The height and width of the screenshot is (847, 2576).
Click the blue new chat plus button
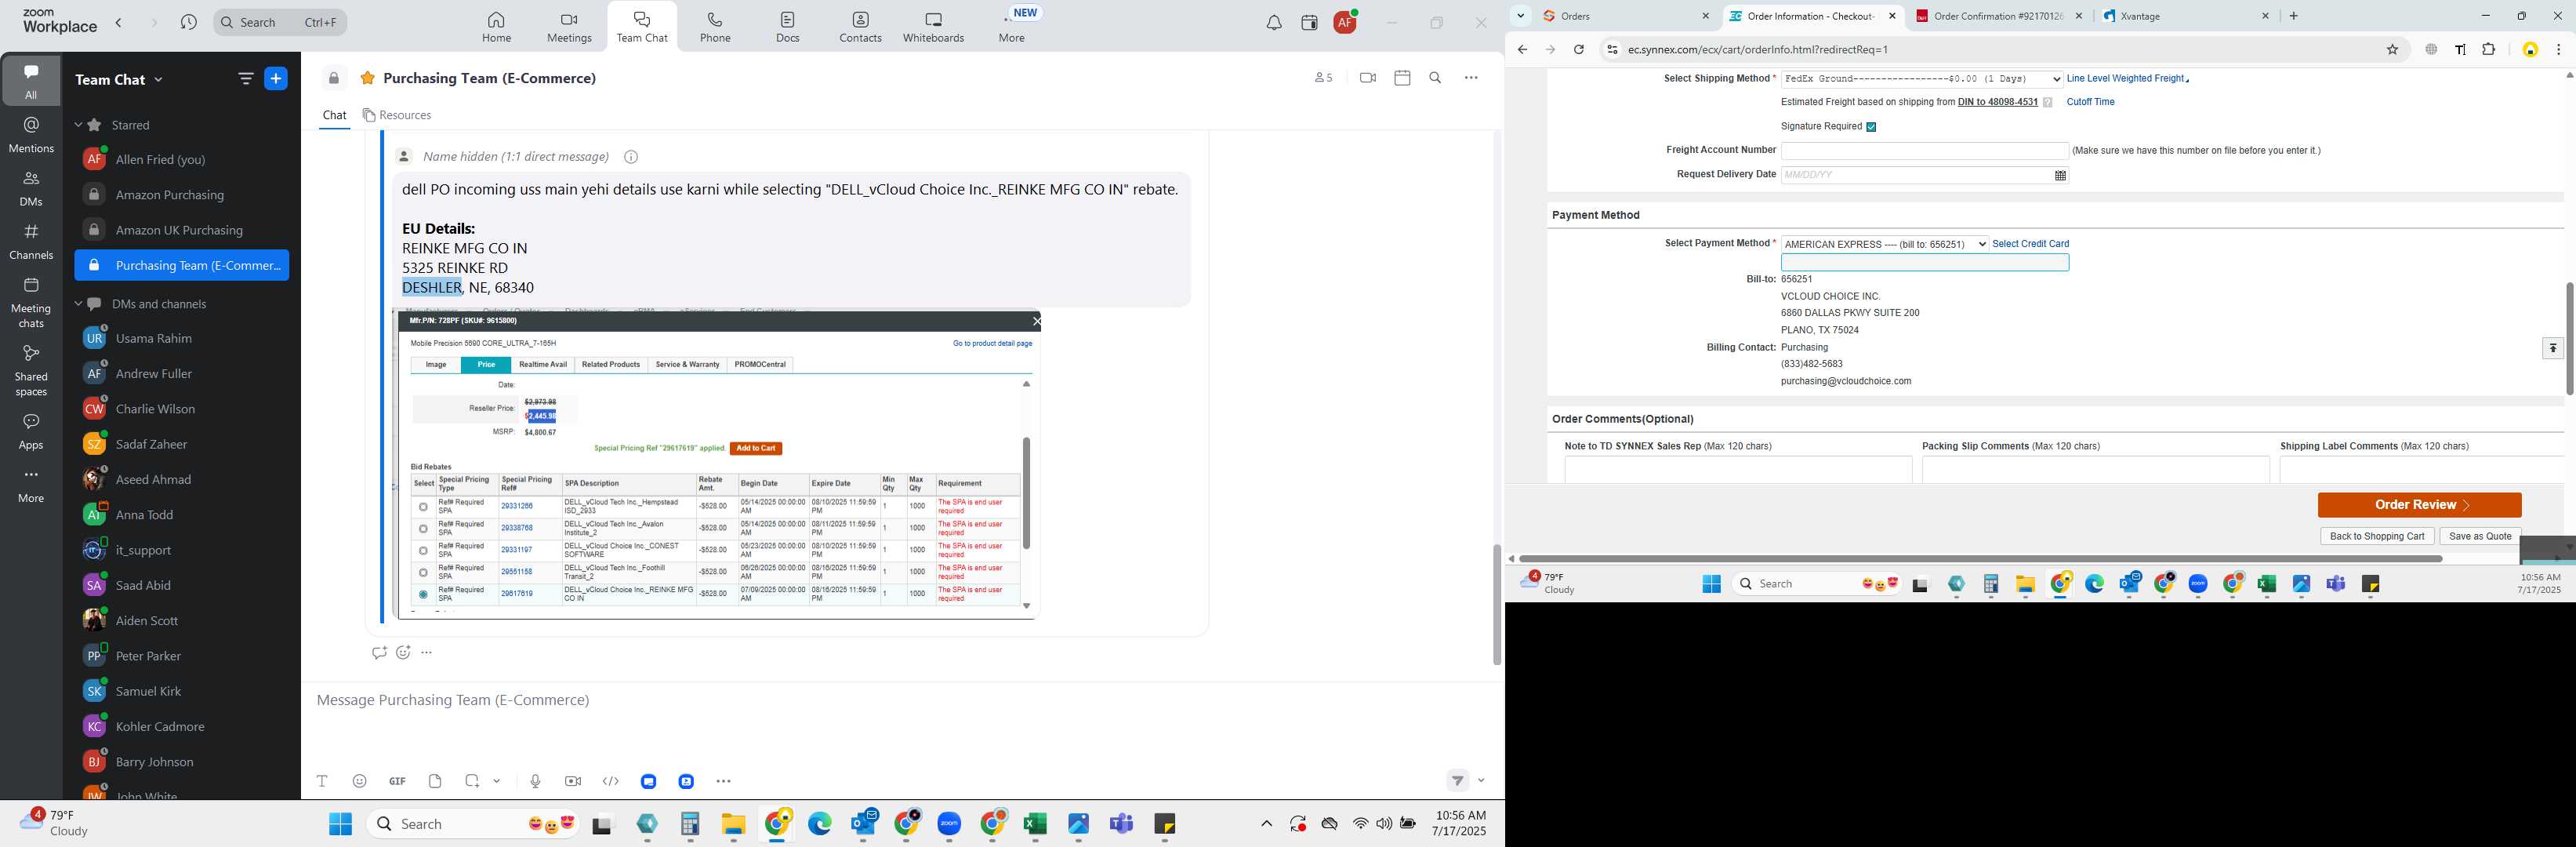[276, 78]
